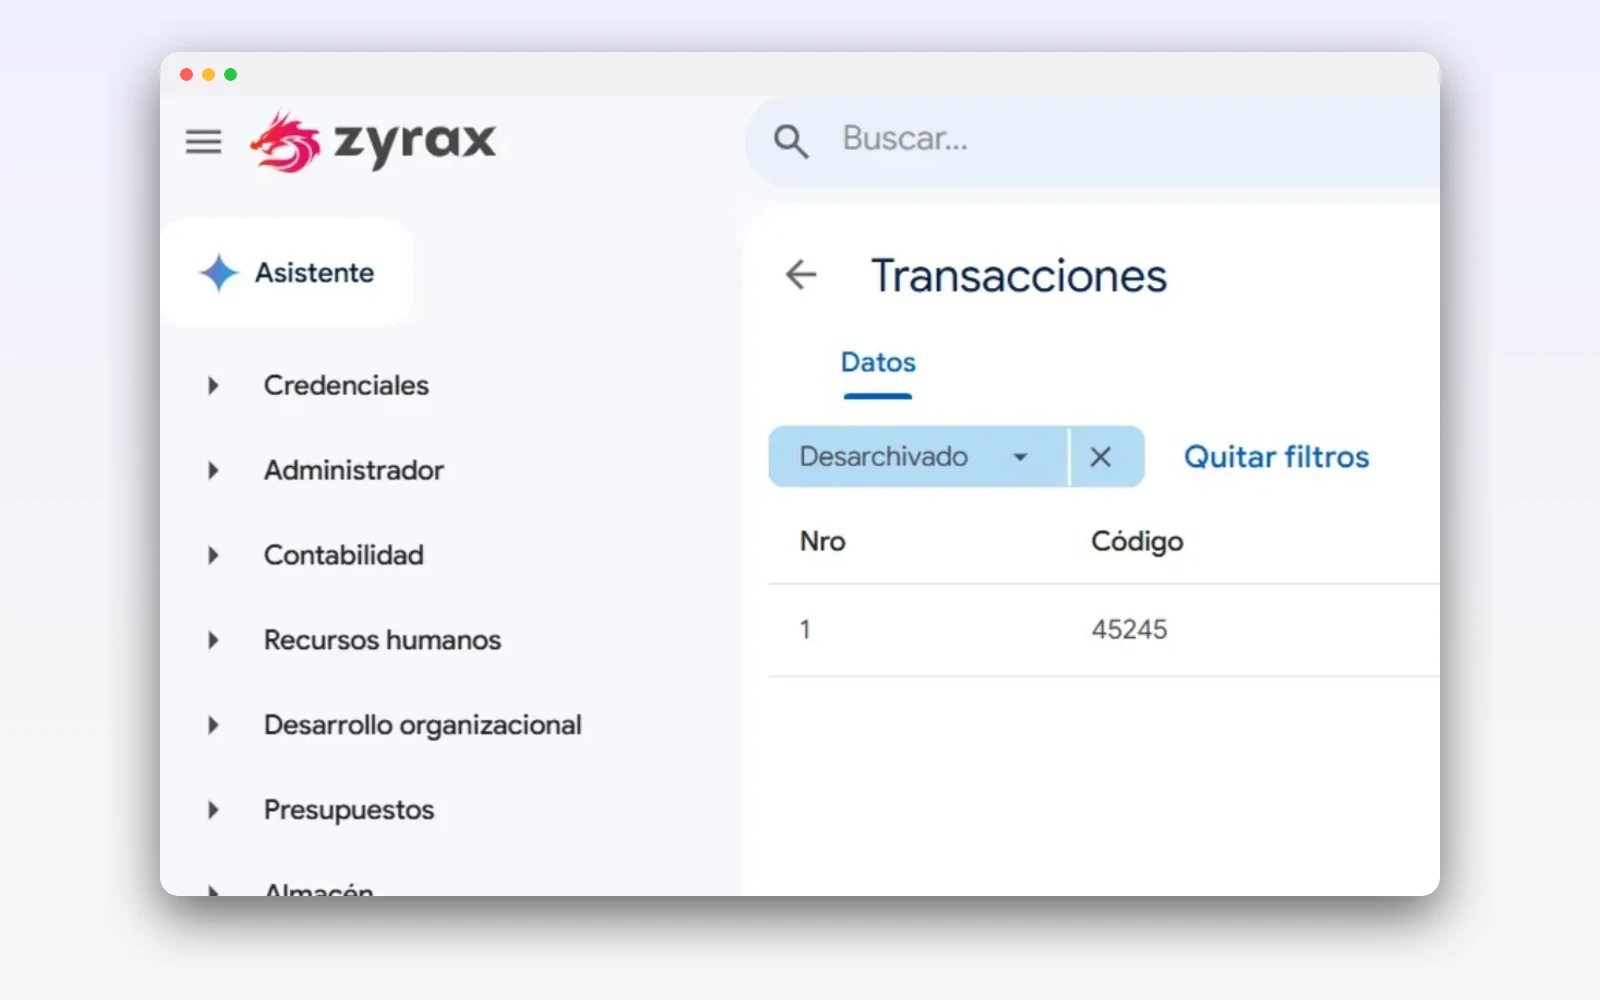
Task: Click the search magnifier icon
Action: pos(790,141)
